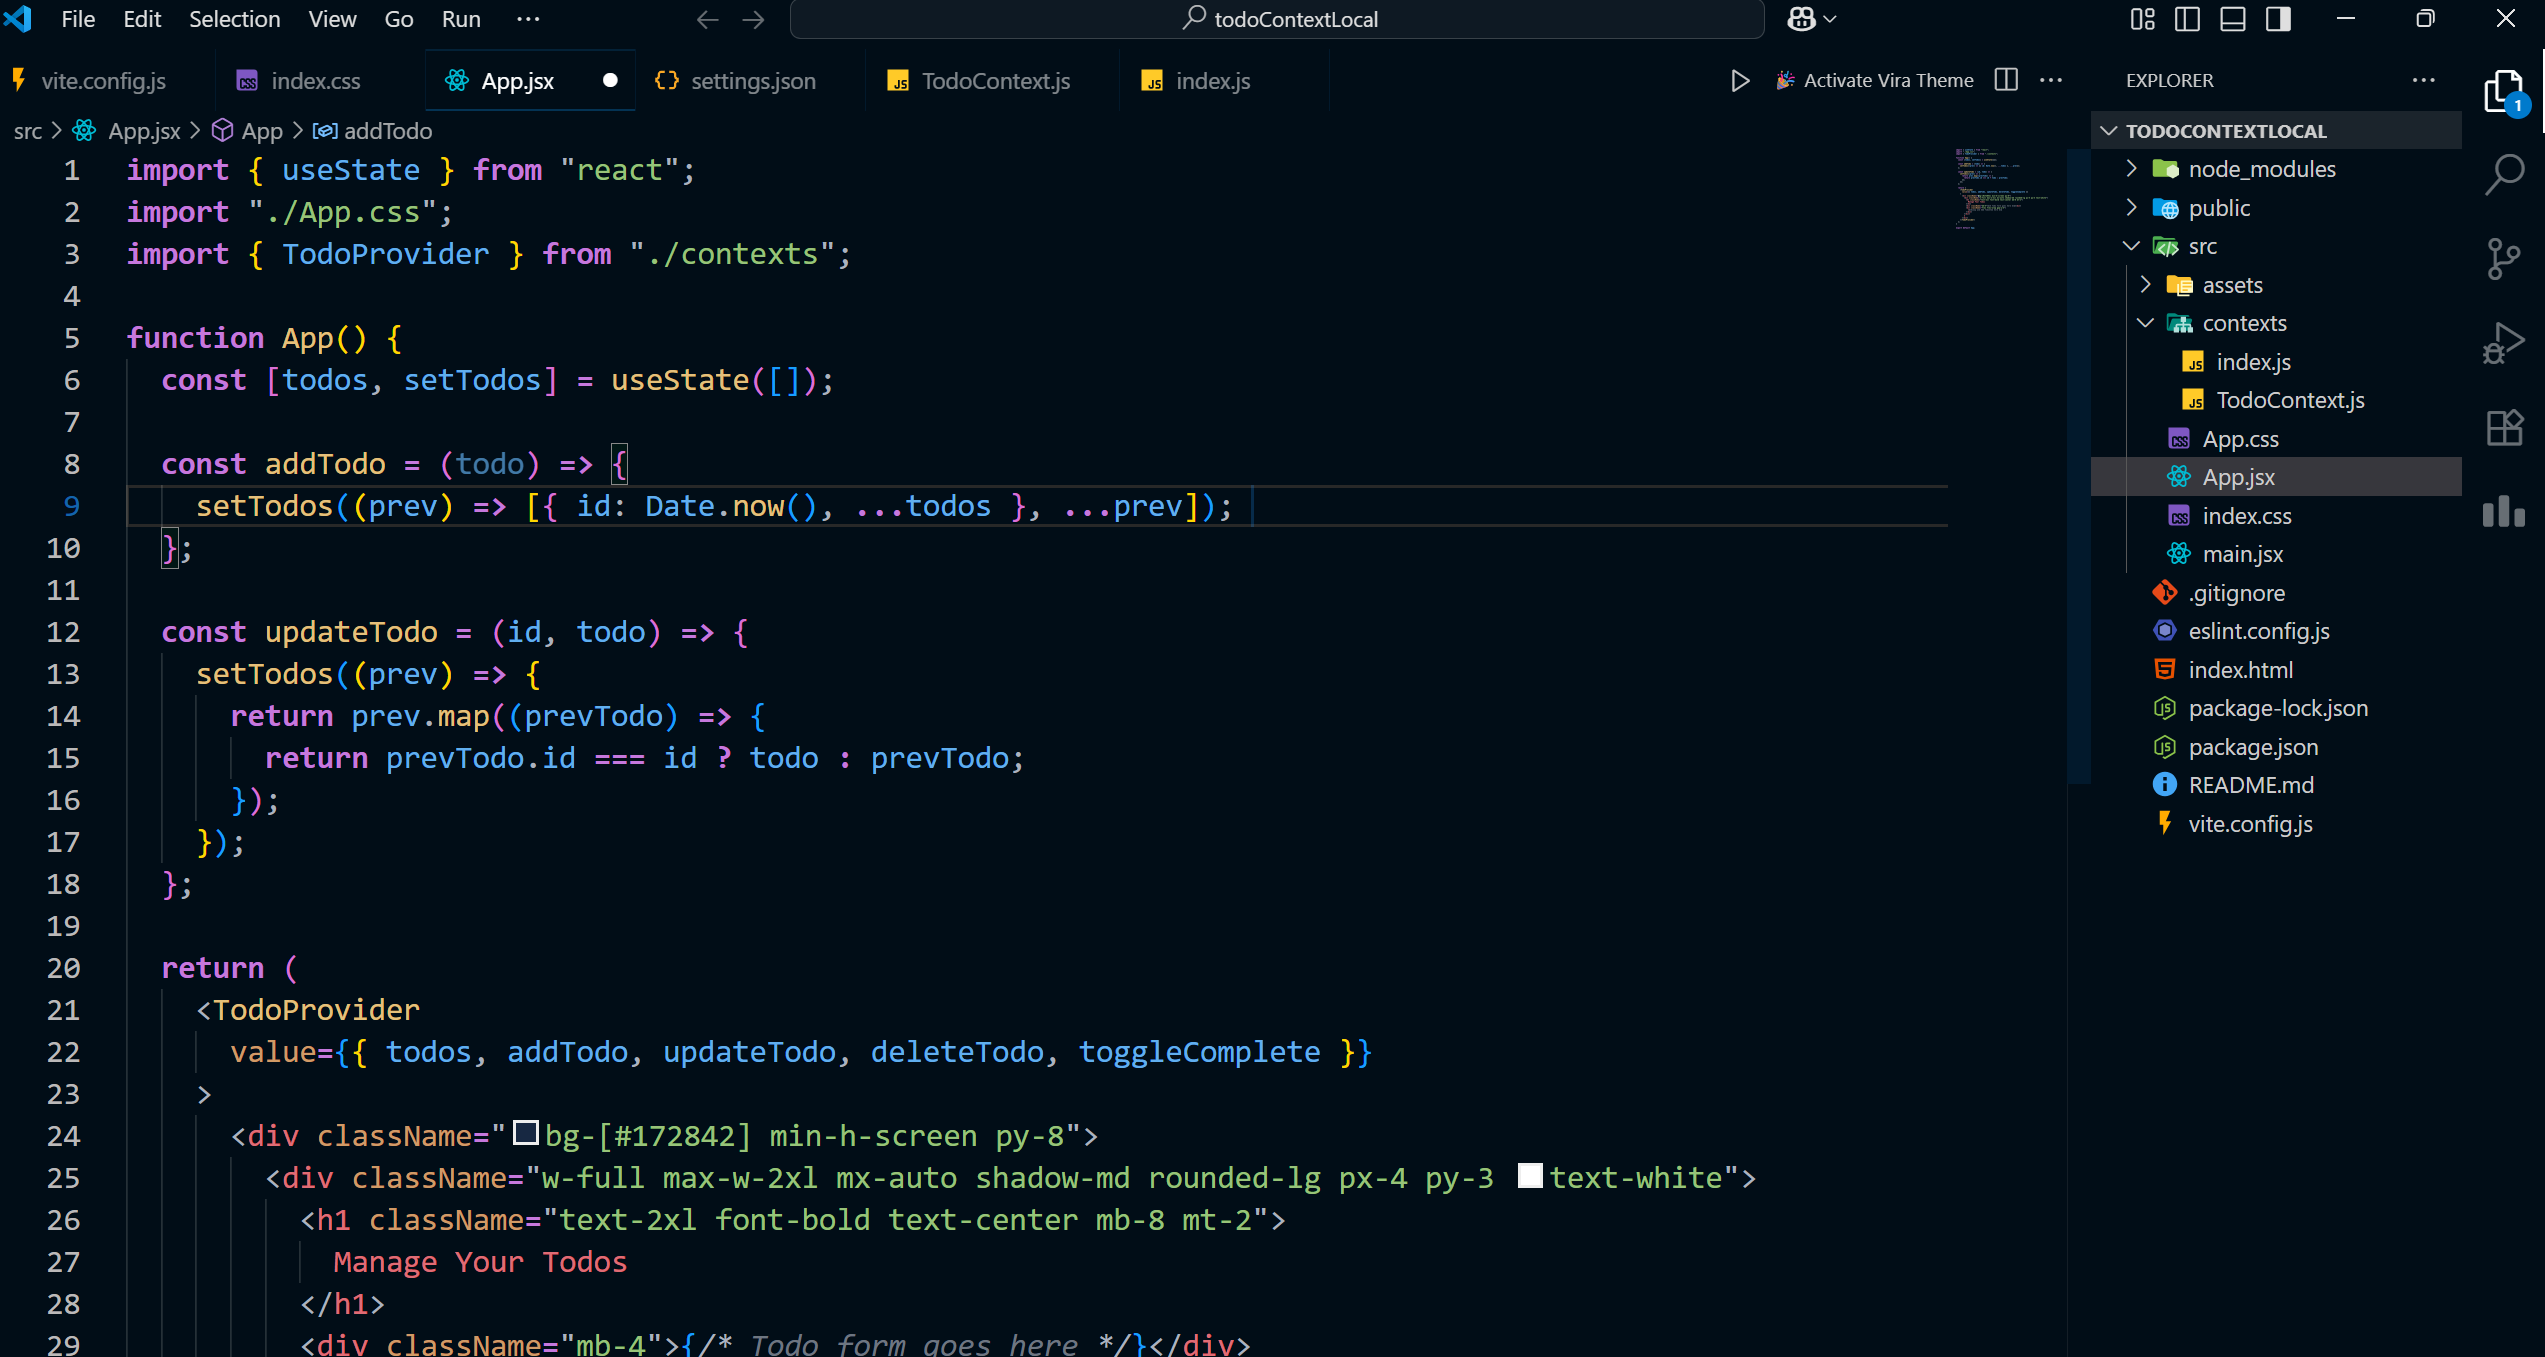Split the editor to the right
This screenshot has height=1357, width=2545.
[2006, 81]
